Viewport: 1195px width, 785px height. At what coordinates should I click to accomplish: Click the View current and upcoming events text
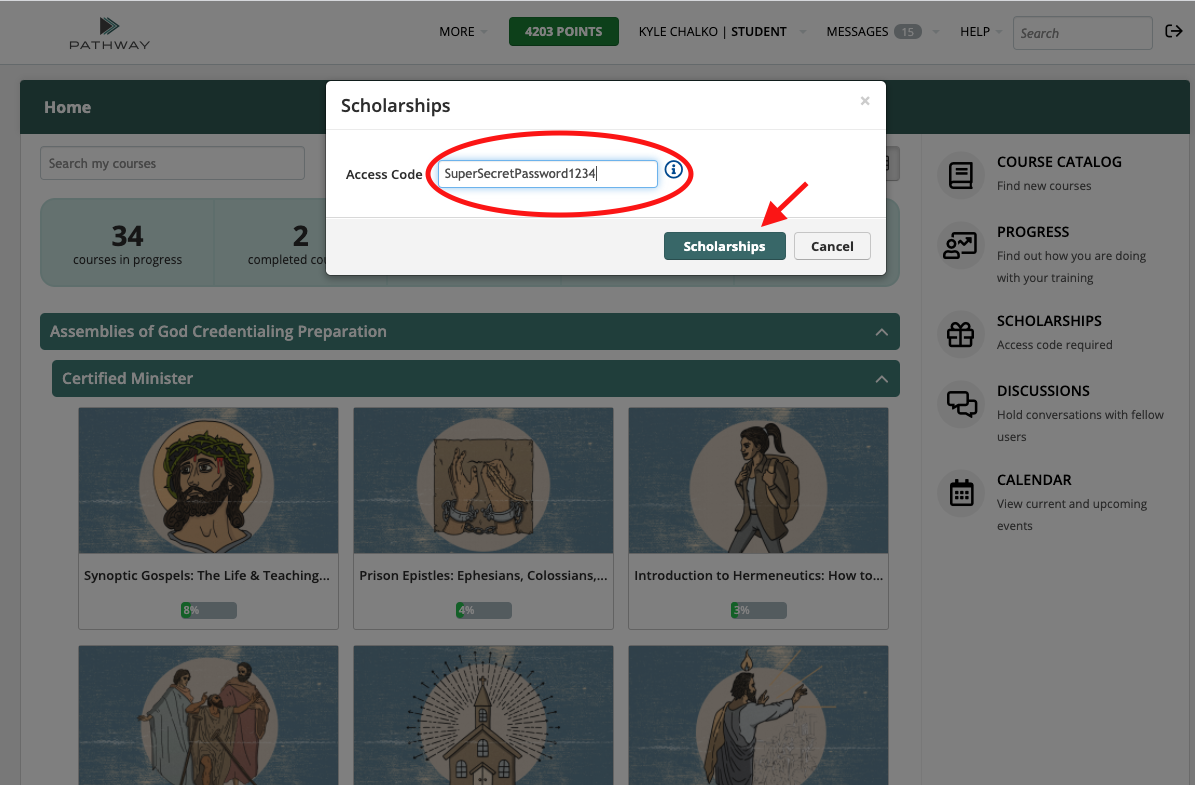tap(1072, 514)
